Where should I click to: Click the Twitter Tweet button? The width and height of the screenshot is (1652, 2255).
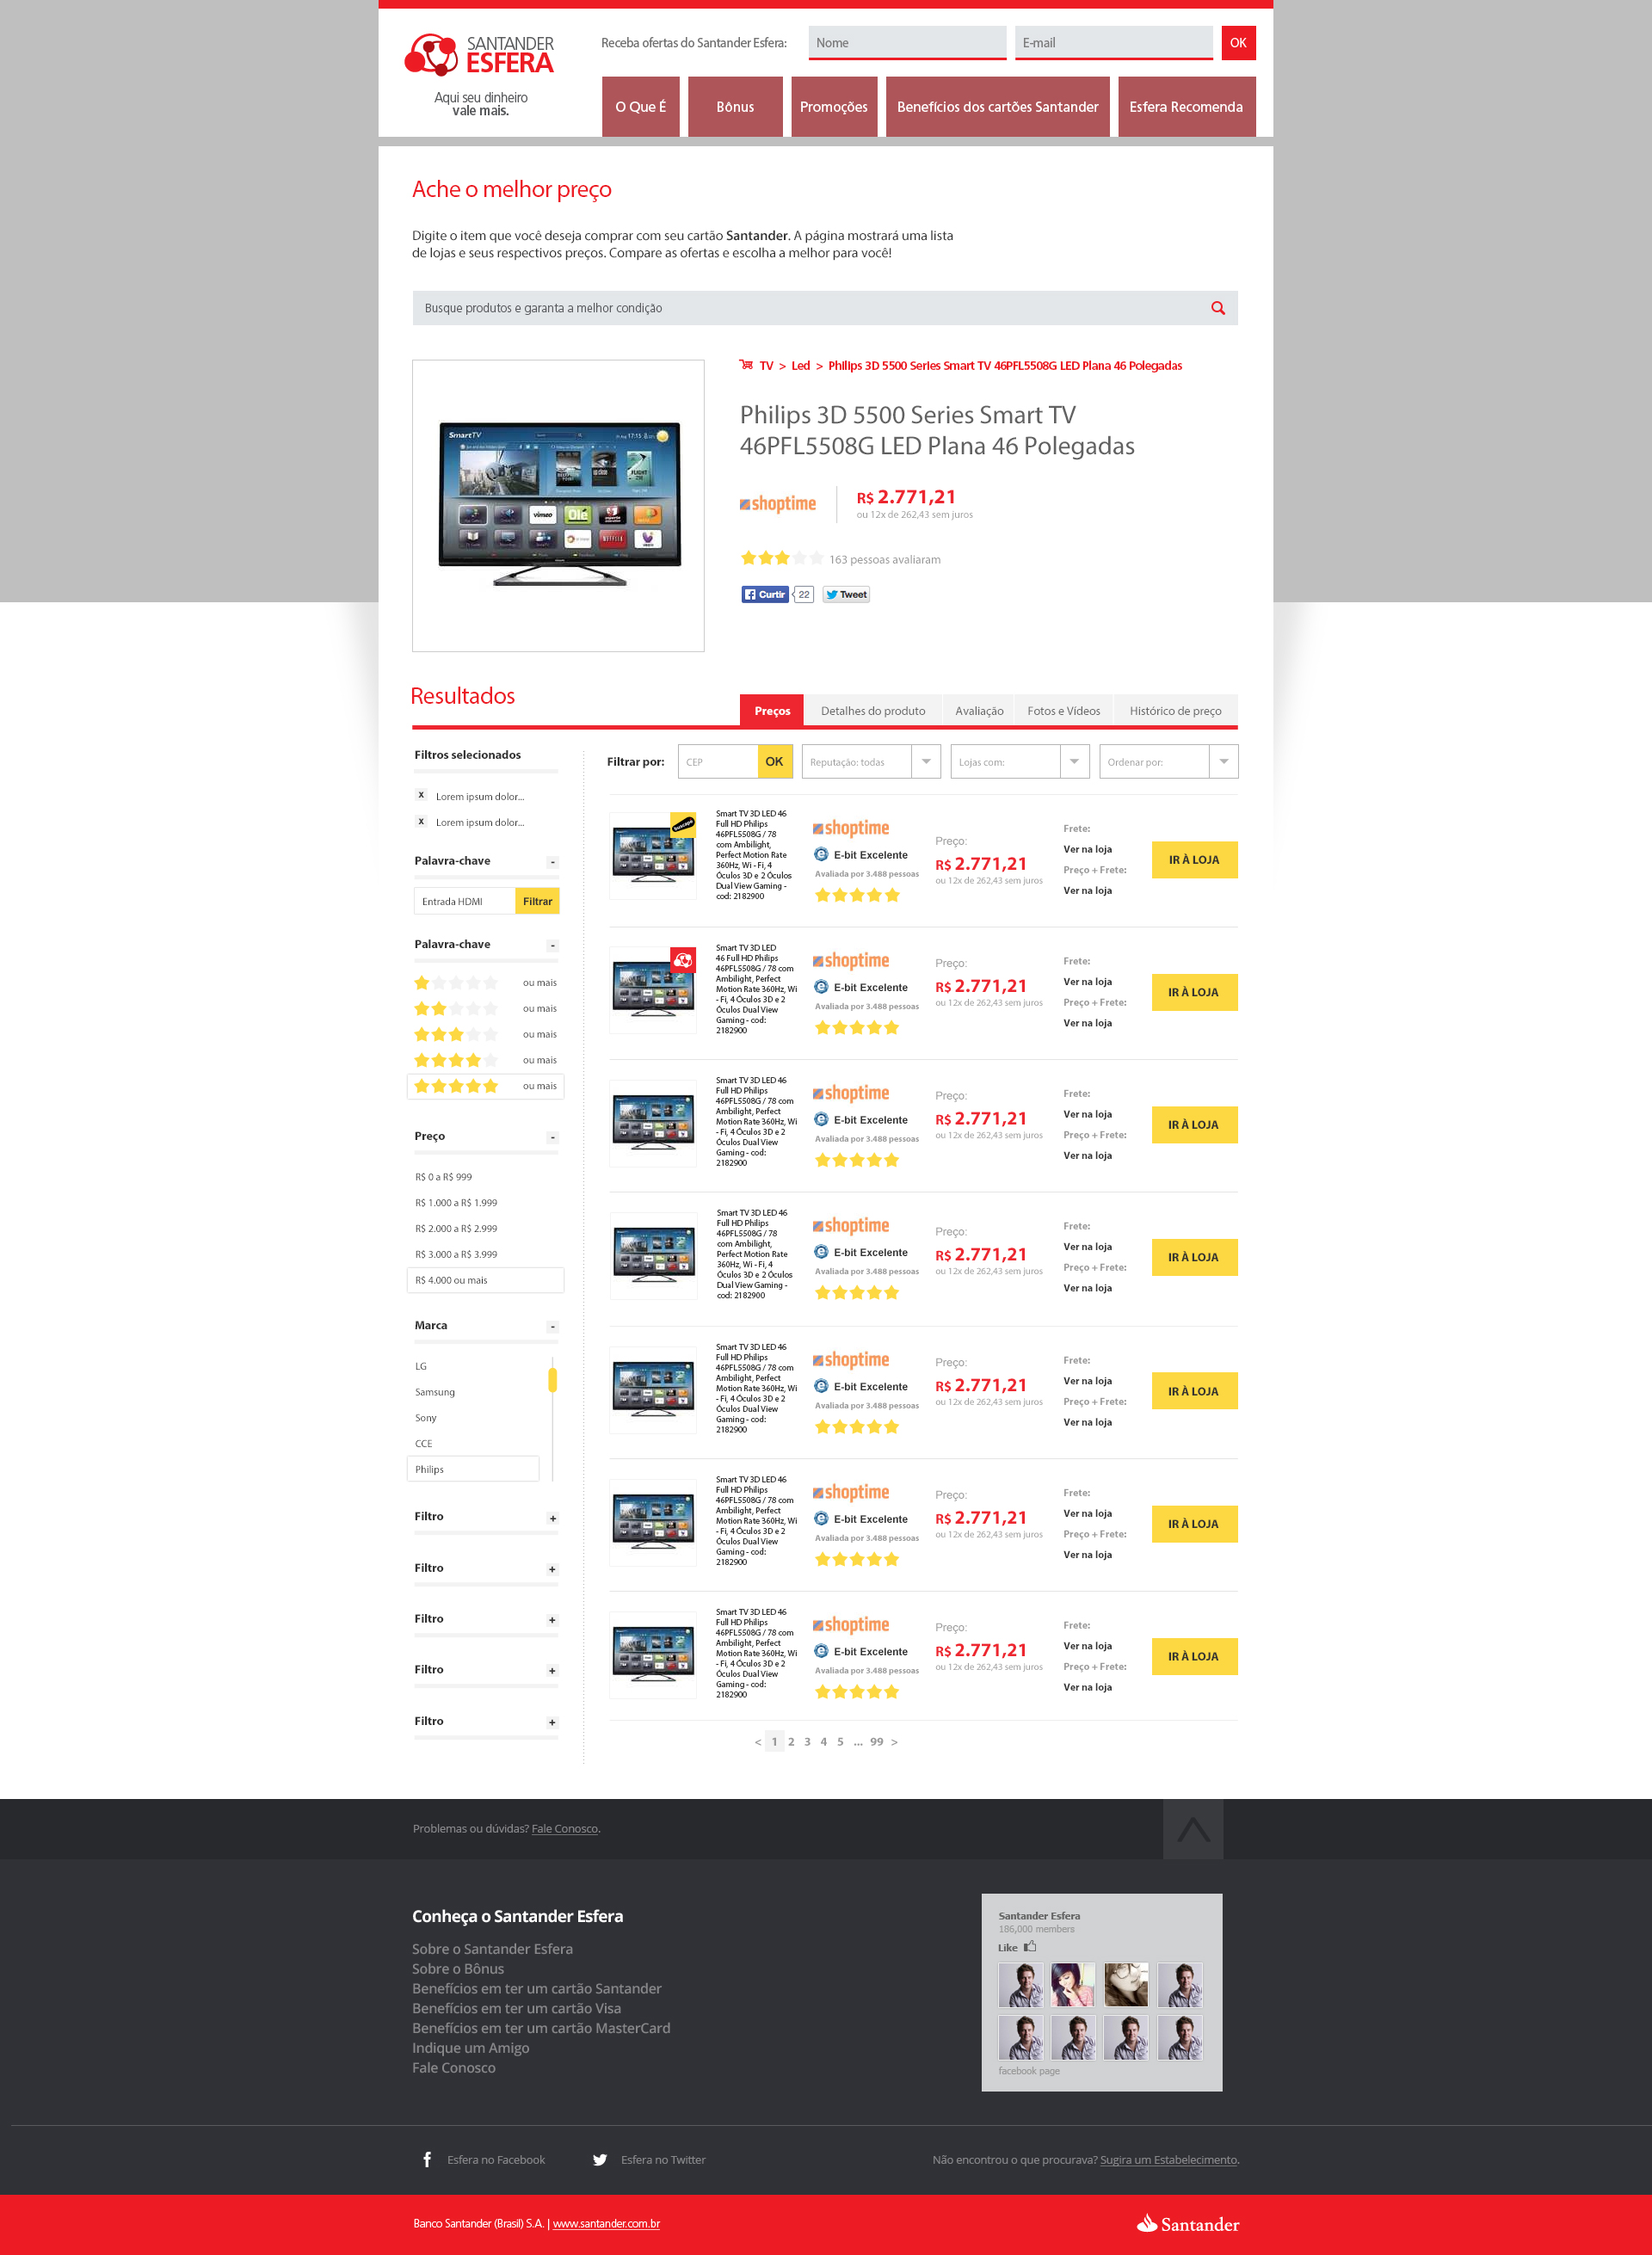pyautogui.click(x=846, y=594)
